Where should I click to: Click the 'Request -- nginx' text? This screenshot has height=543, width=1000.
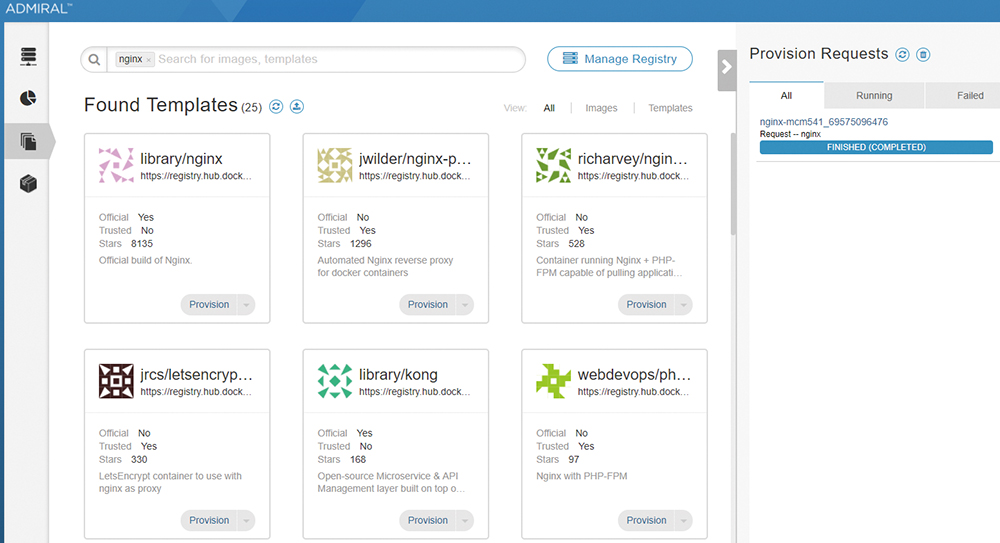(790, 134)
